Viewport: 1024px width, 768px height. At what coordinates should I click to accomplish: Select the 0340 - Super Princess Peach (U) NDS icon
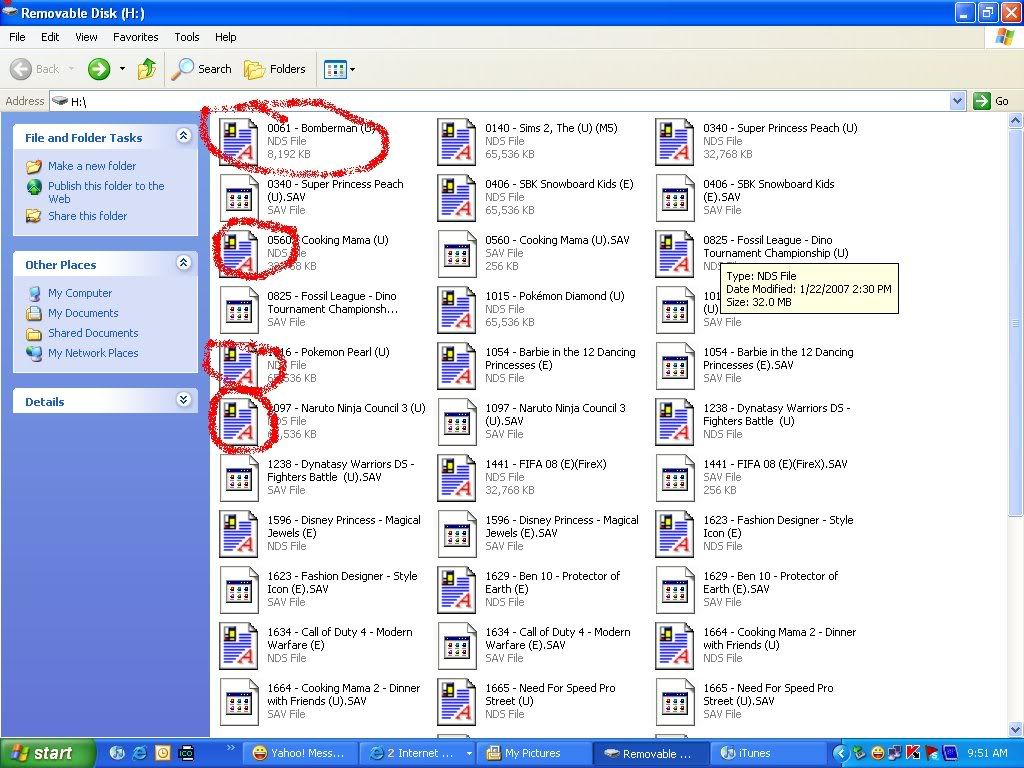point(674,141)
